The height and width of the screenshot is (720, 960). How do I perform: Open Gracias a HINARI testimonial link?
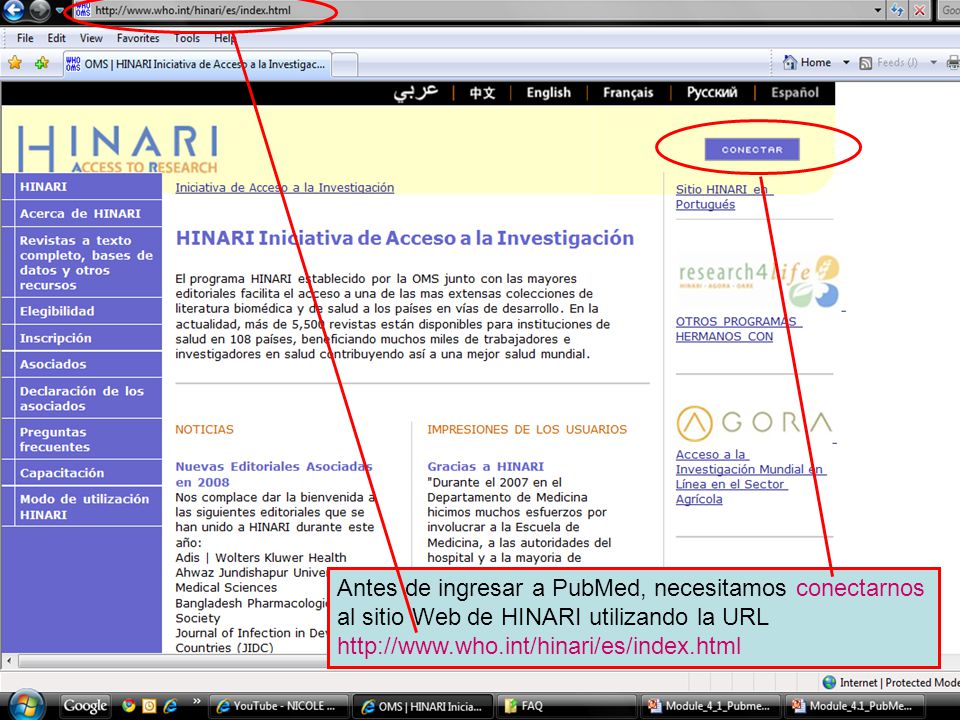click(486, 467)
